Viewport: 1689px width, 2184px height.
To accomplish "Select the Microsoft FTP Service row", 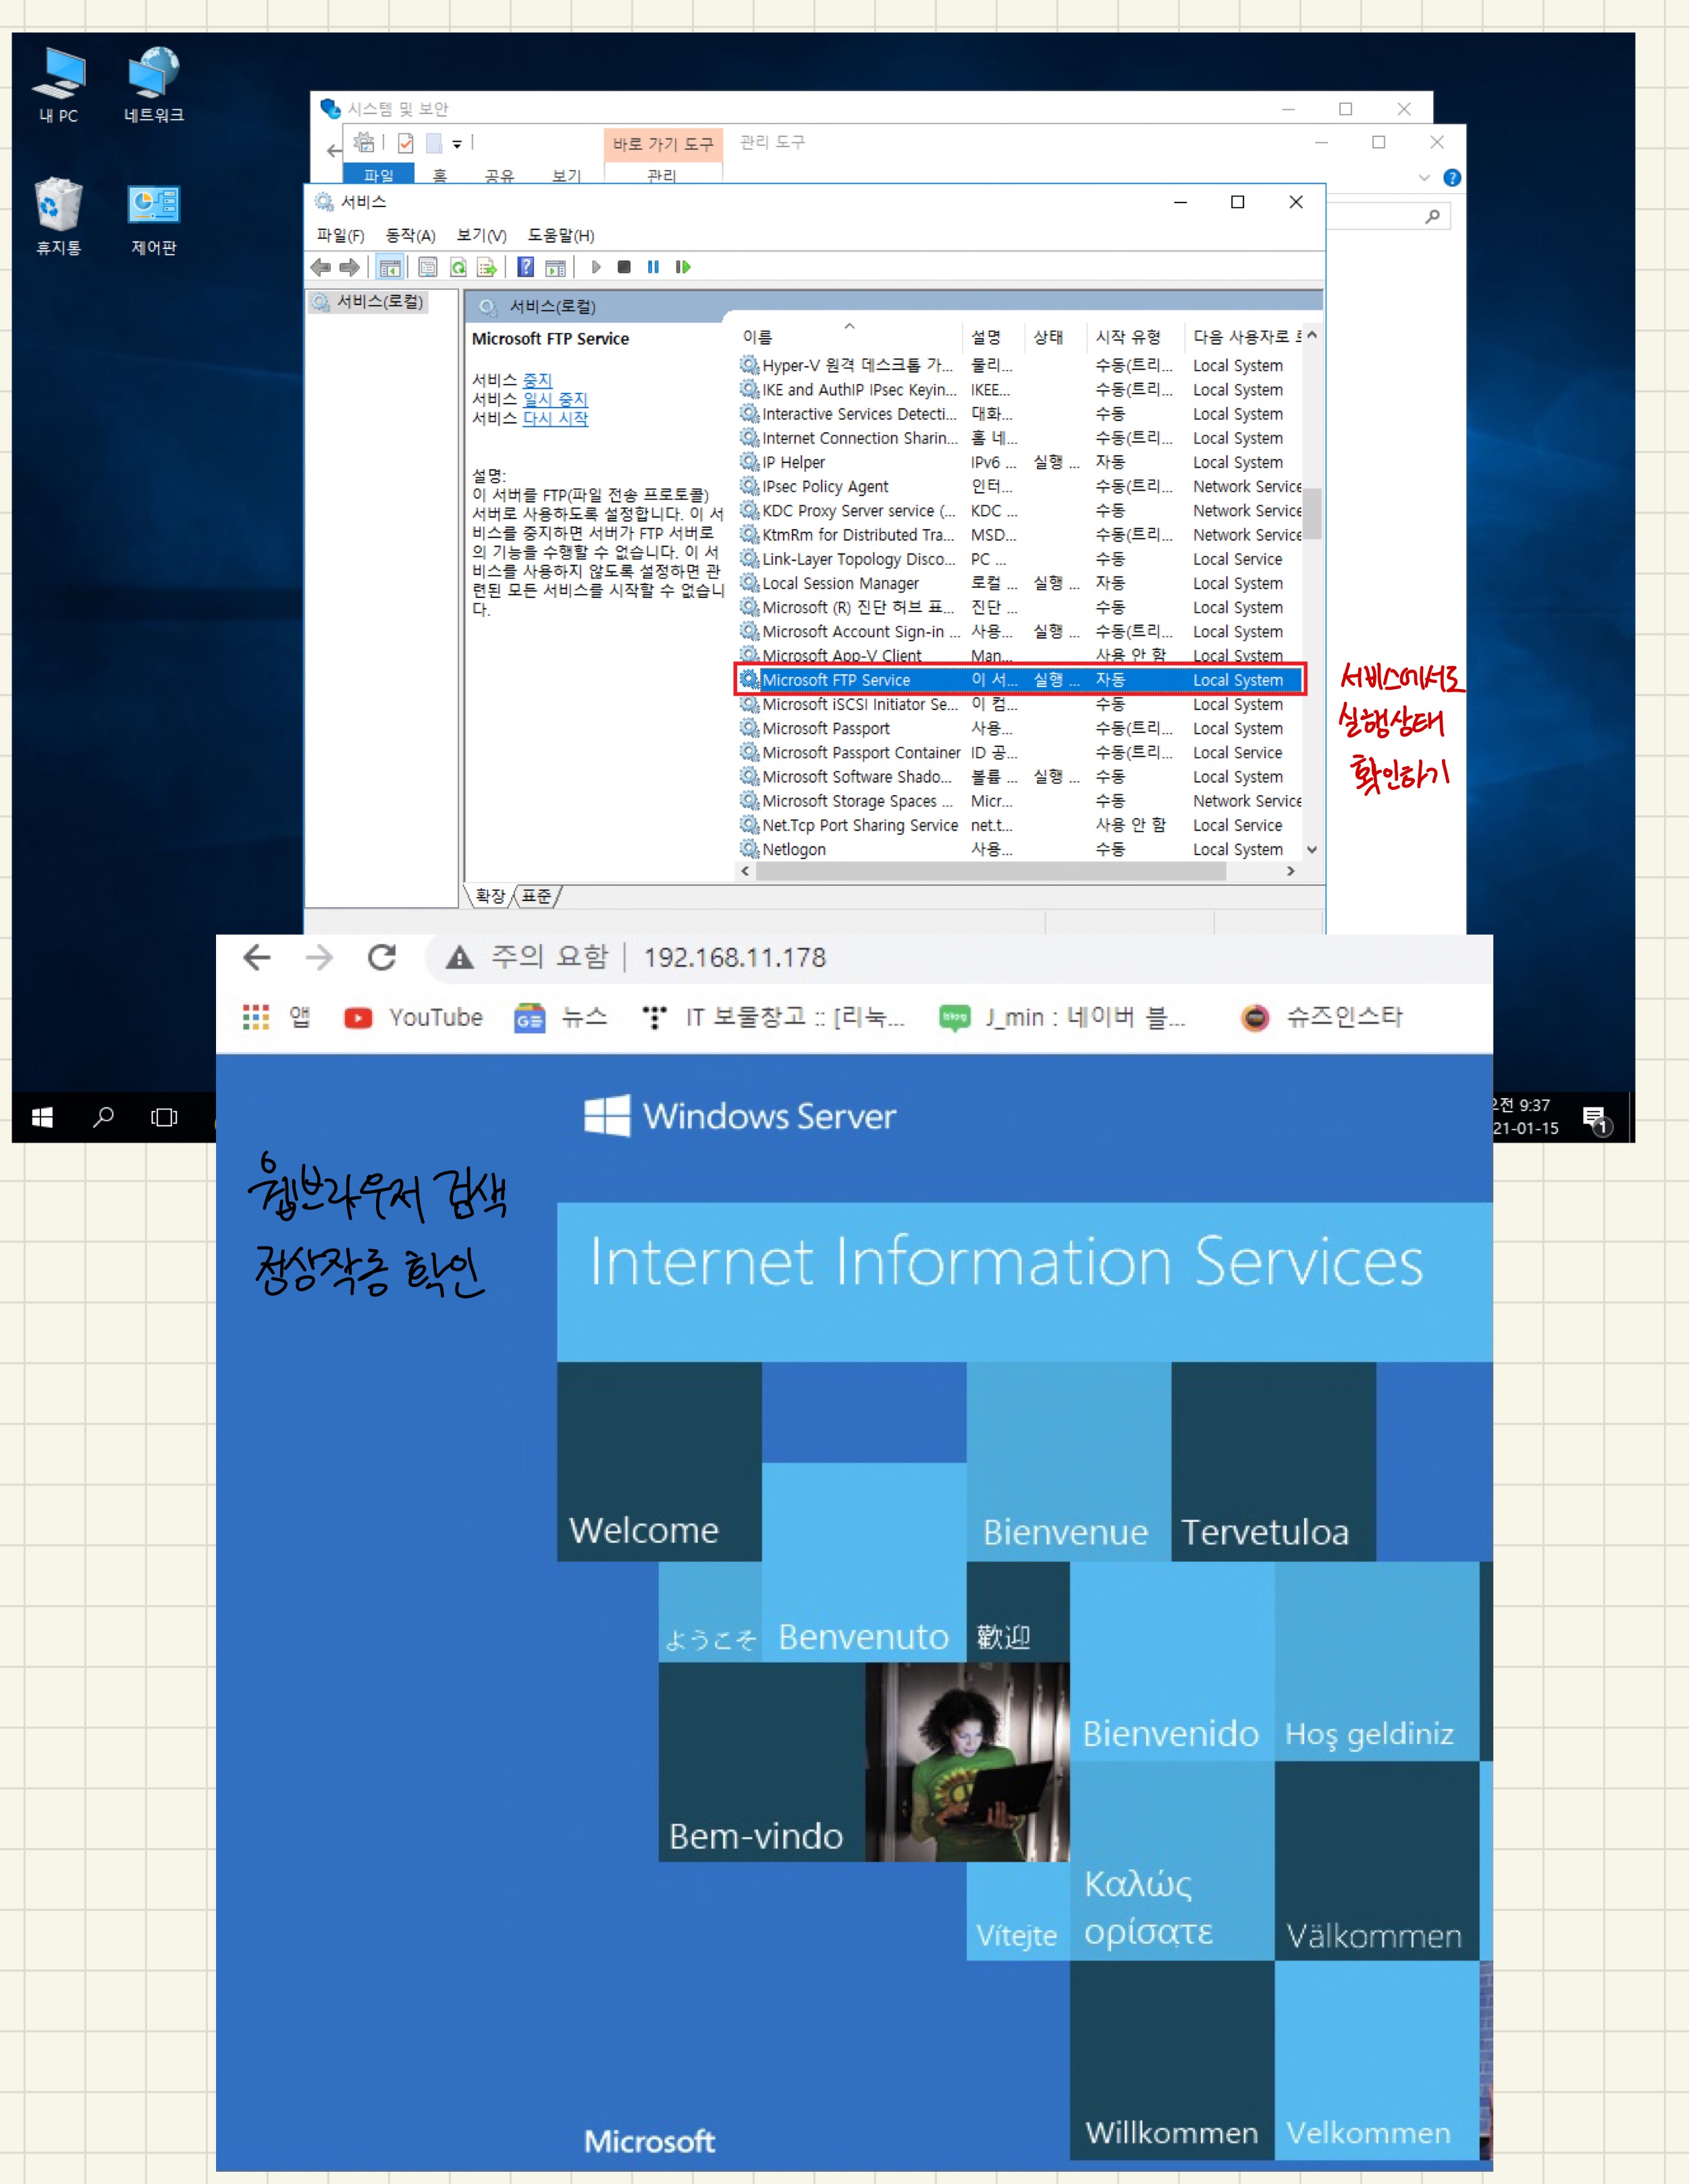I will coord(1020,680).
